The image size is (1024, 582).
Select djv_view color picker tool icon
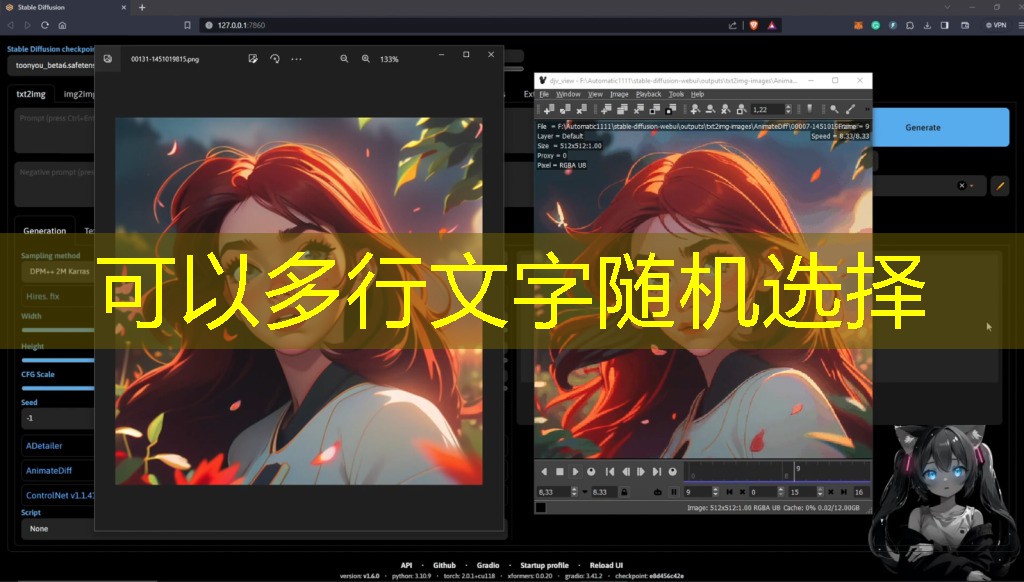tap(850, 109)
